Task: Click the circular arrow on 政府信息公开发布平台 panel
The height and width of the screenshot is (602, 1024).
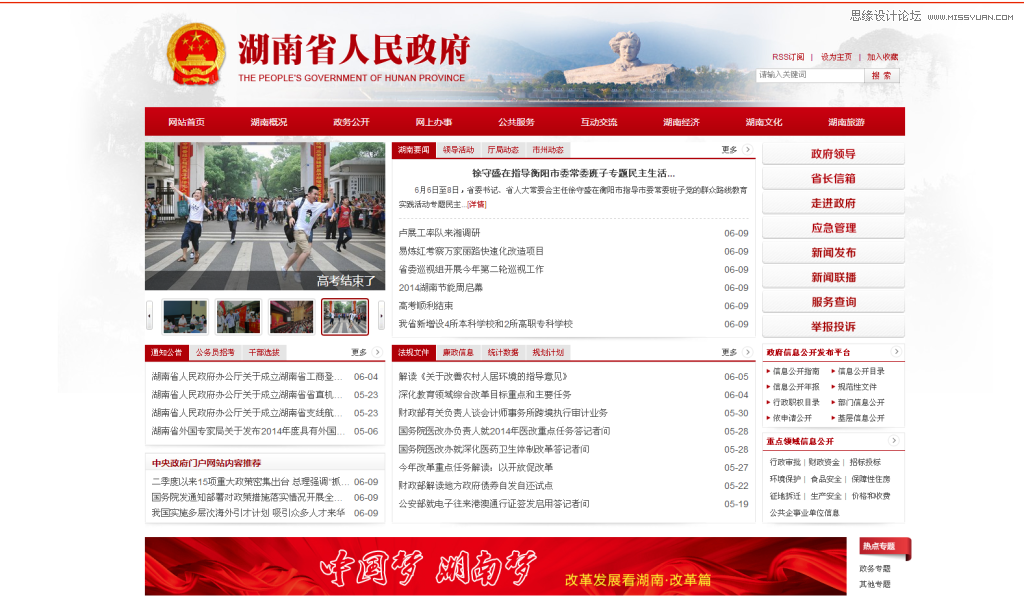Action: click(x=896, y=352)
